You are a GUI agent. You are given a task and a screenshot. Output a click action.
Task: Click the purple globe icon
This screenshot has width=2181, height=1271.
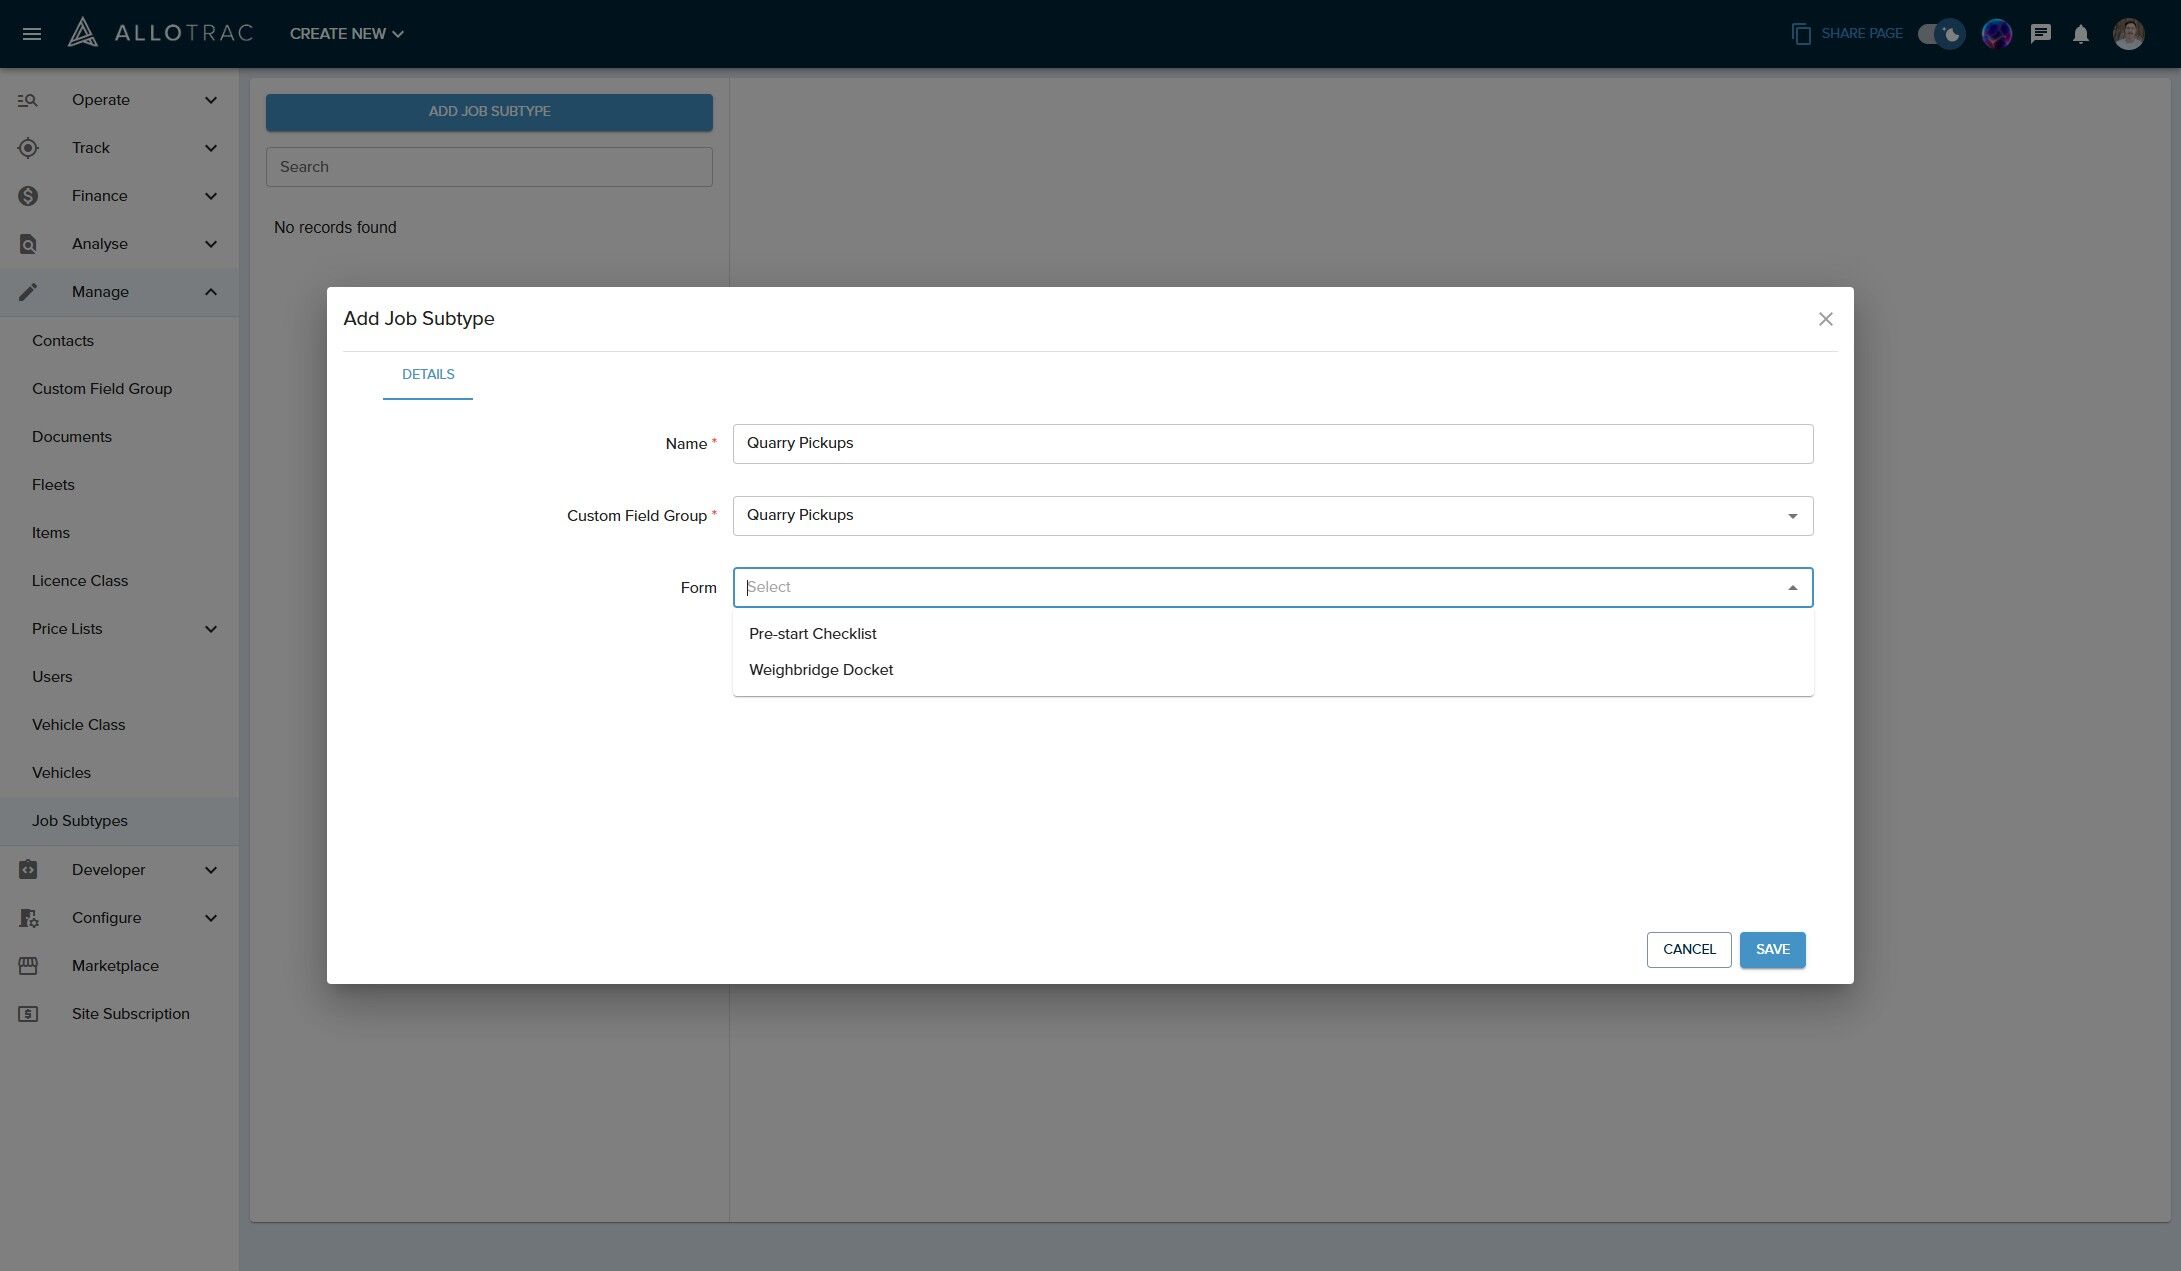[x=1996, y=34]
